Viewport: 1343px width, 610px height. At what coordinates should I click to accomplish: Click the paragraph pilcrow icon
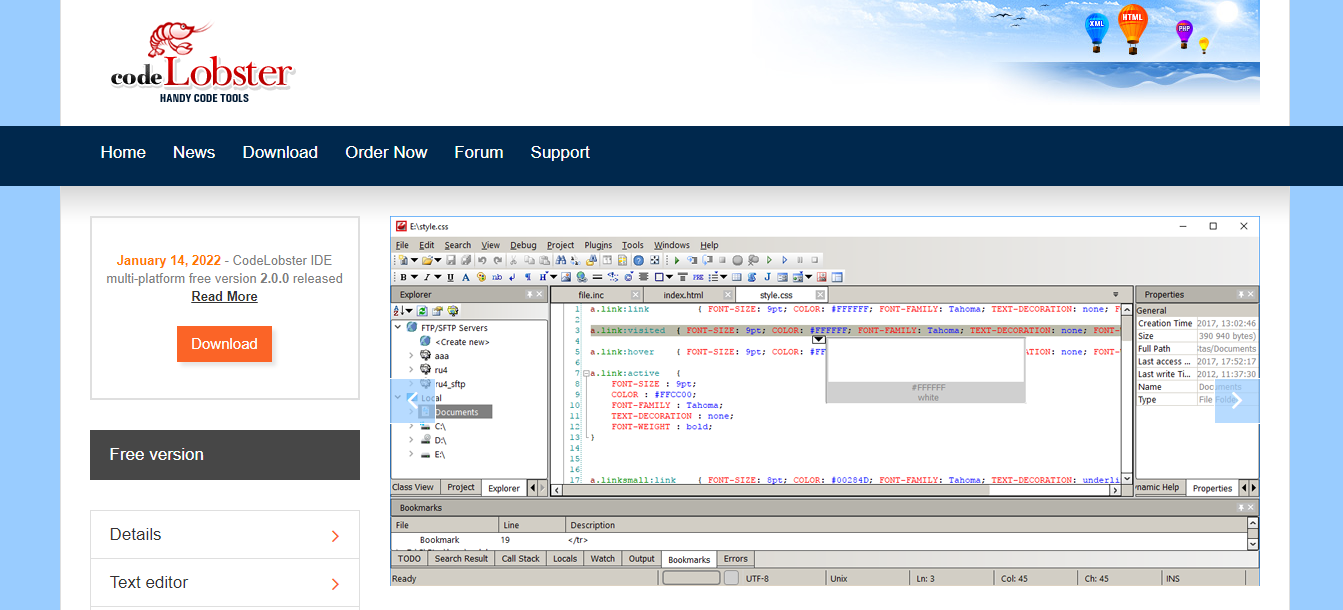(x=527, y=277)
